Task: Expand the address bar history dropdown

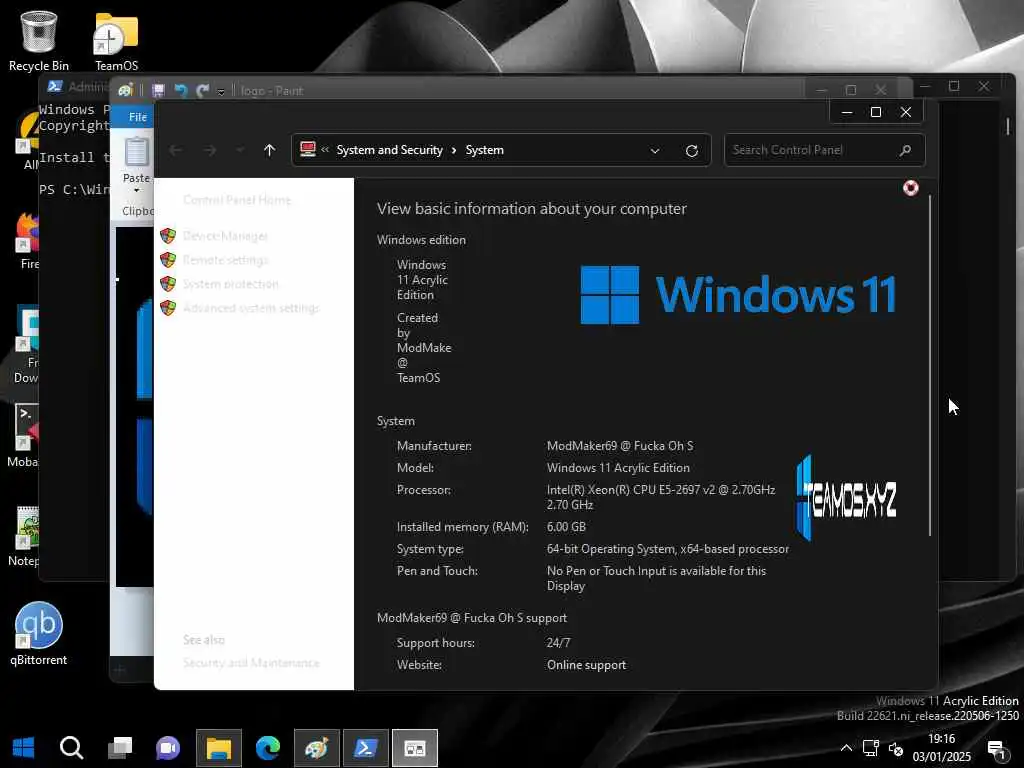Action: [x=654, y=151]
